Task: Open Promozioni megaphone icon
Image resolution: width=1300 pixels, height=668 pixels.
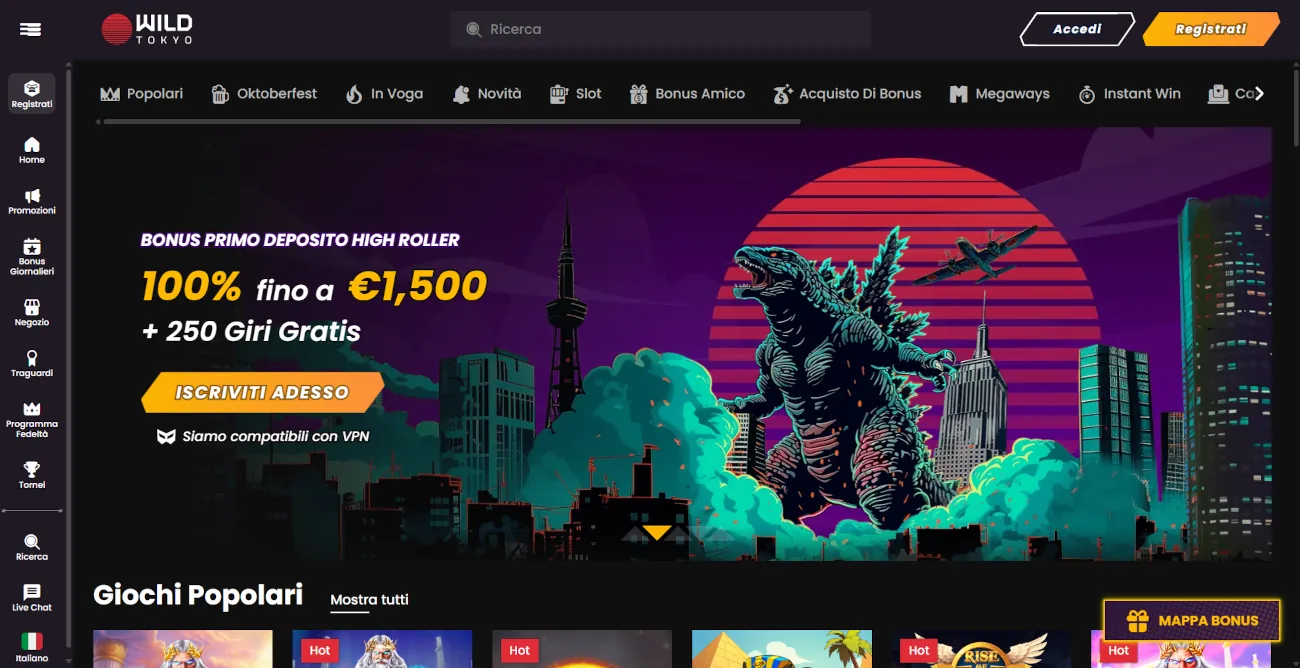Action: click(32, 196)
